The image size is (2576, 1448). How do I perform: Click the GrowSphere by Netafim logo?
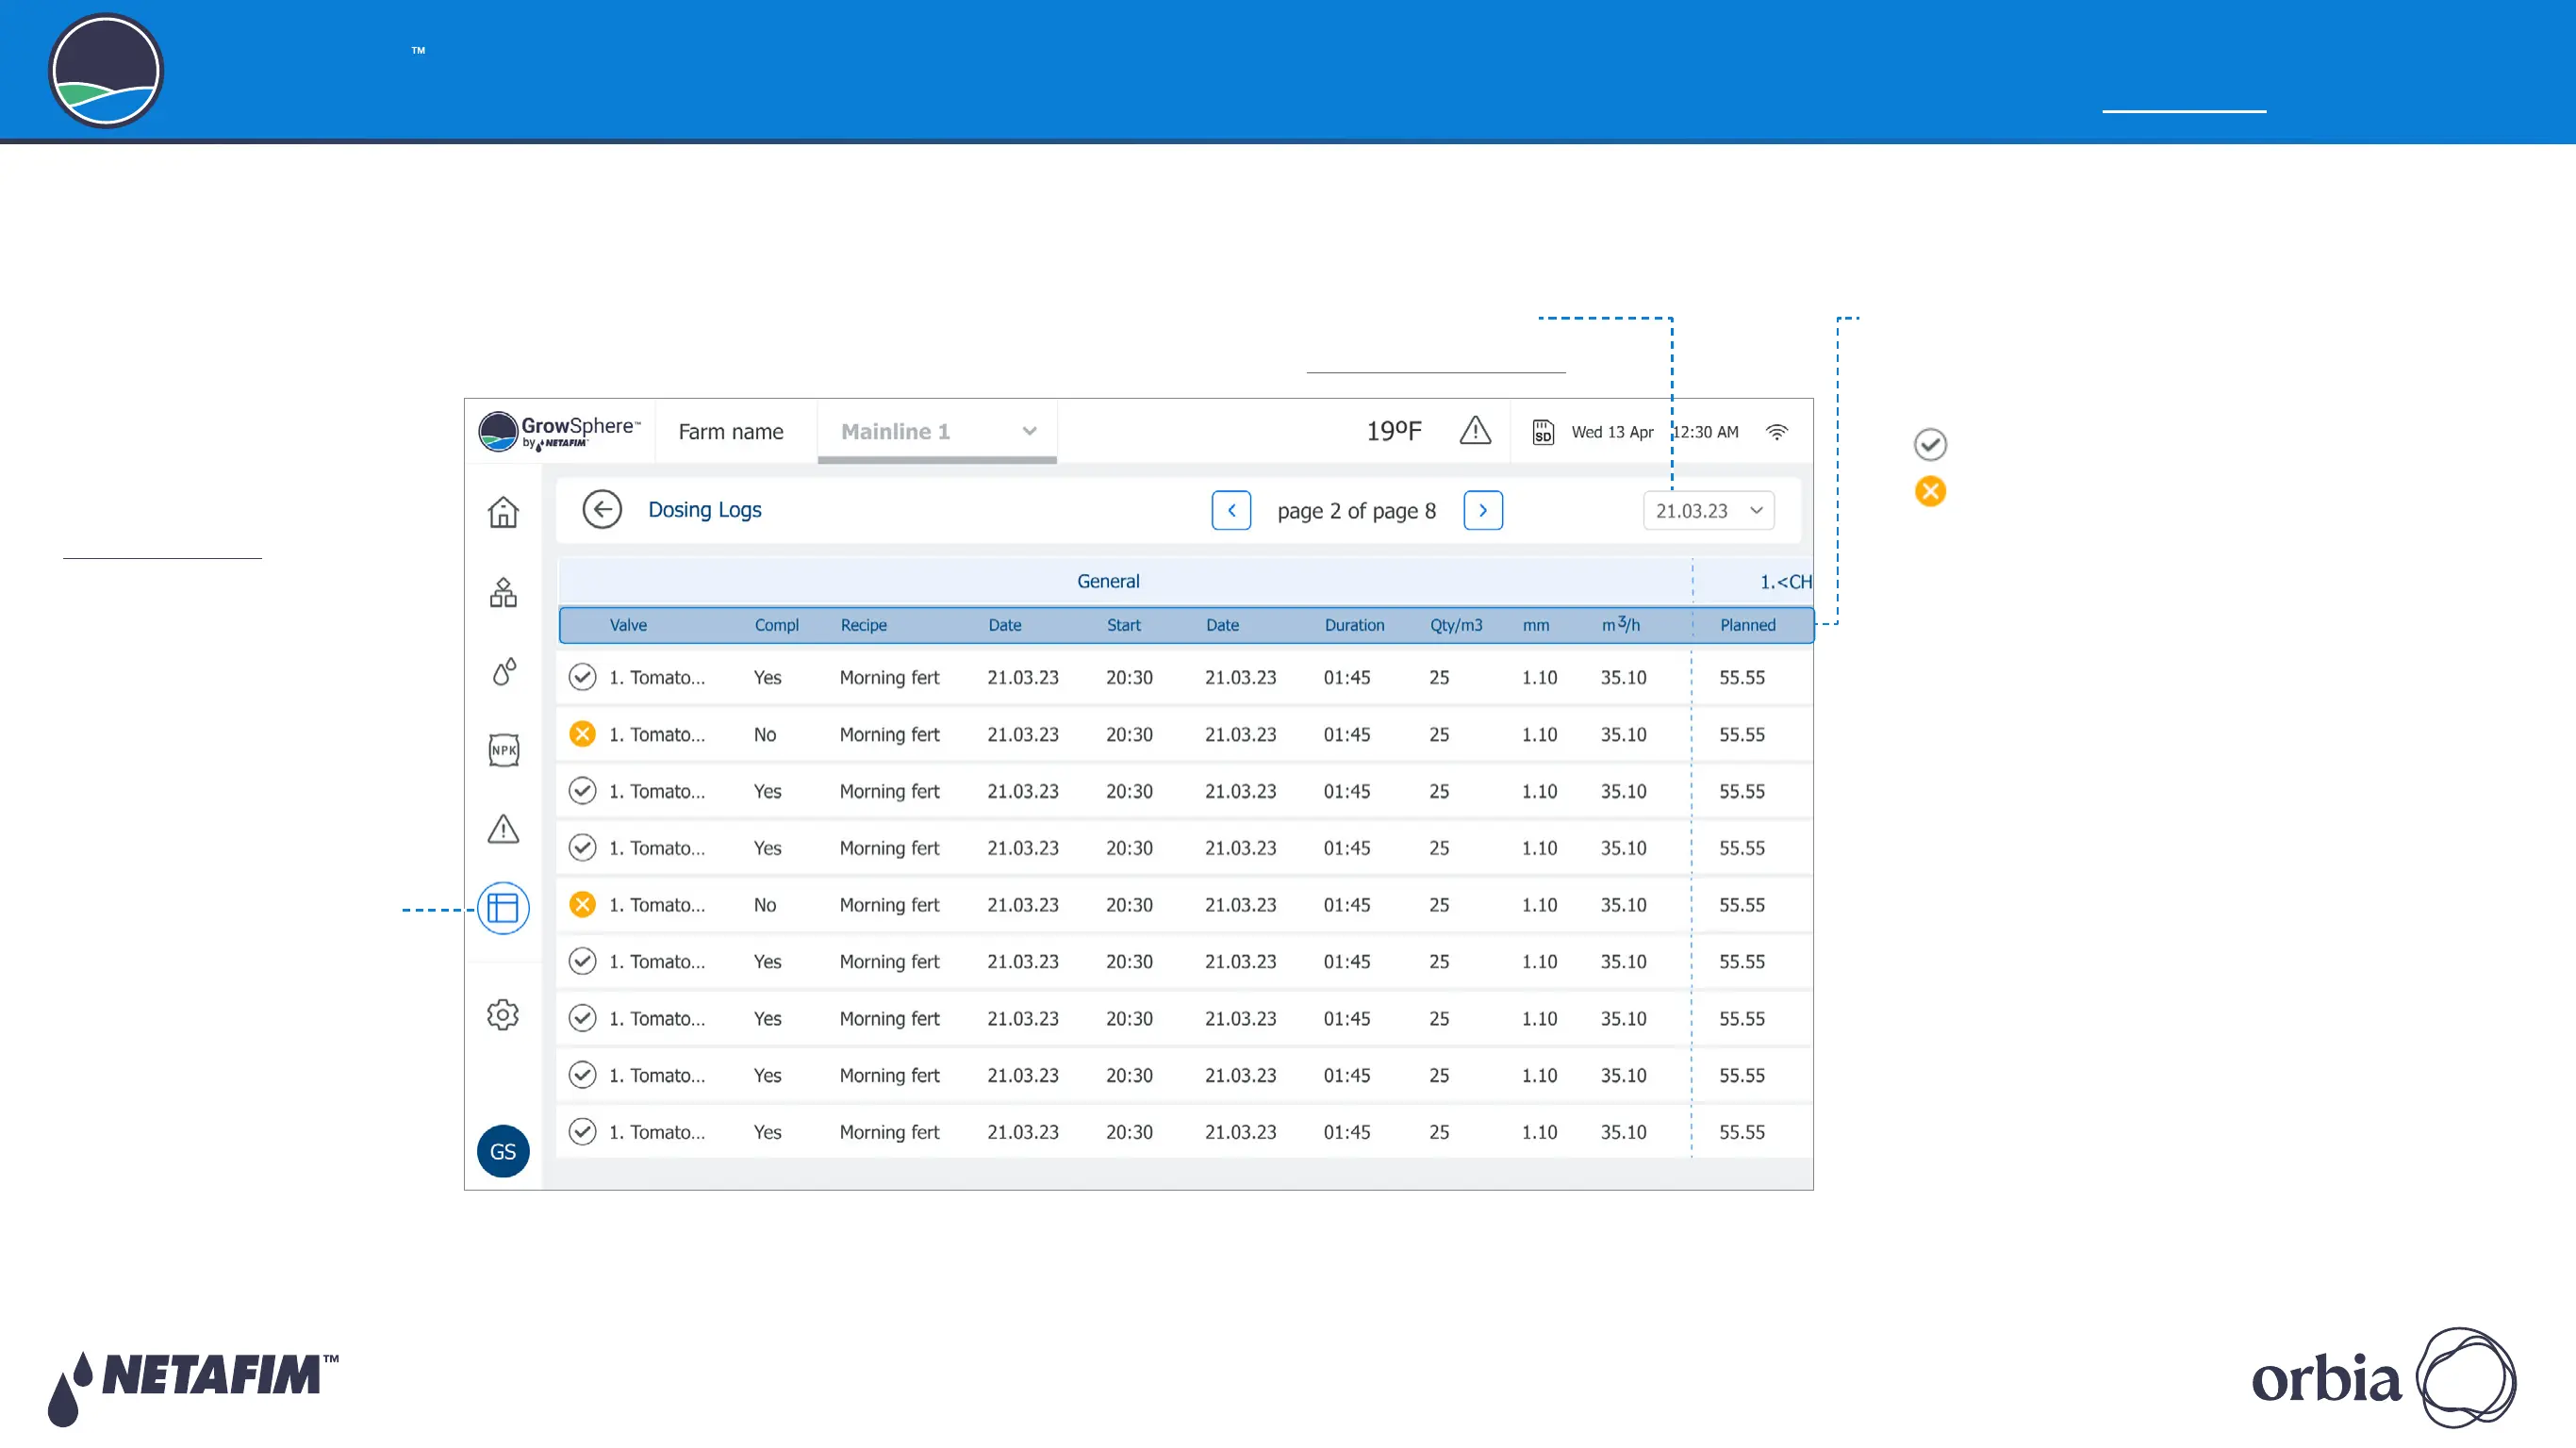pos(559,432)
